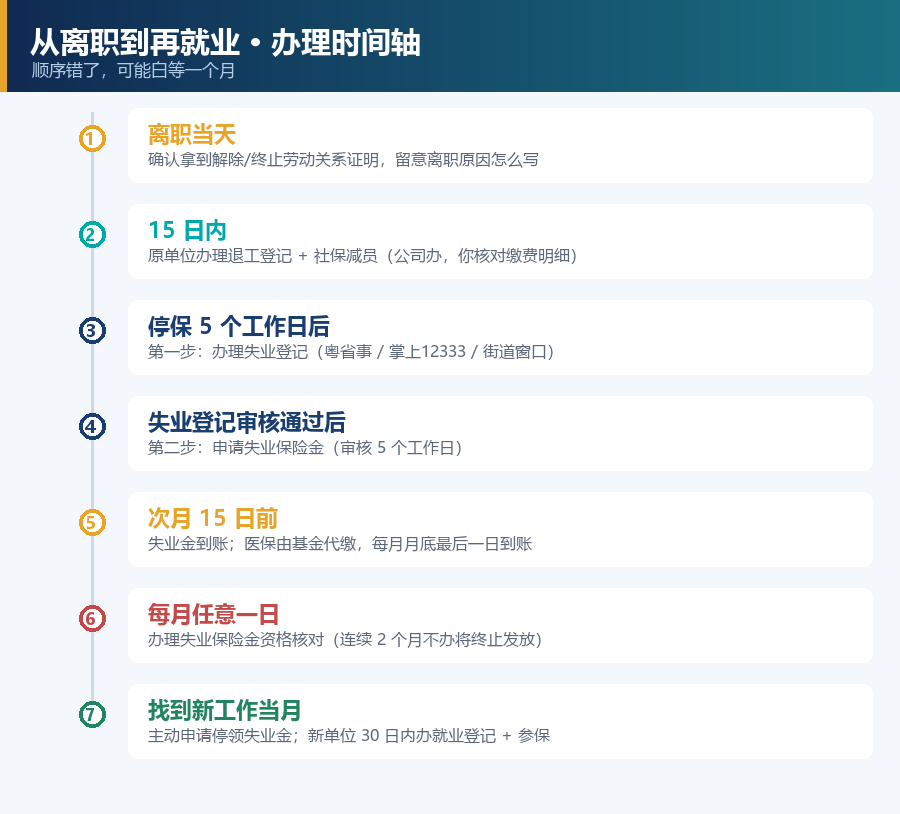This screenshot has width=900, height=814.
Task: Select the heading 次月 15 日前
Action: tap(213, 518)
